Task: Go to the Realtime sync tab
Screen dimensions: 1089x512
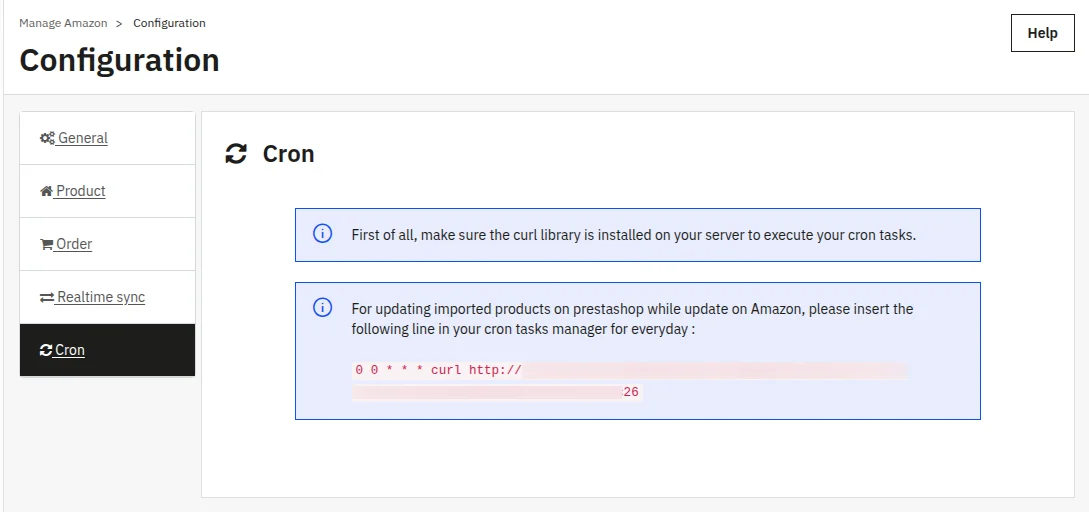Action: pyautogui.click(x=101, y=297)
